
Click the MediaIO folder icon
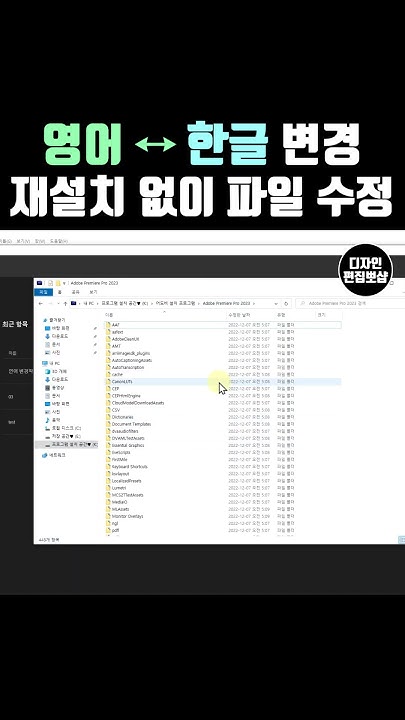pyautogui.click(x=108, y=502)
